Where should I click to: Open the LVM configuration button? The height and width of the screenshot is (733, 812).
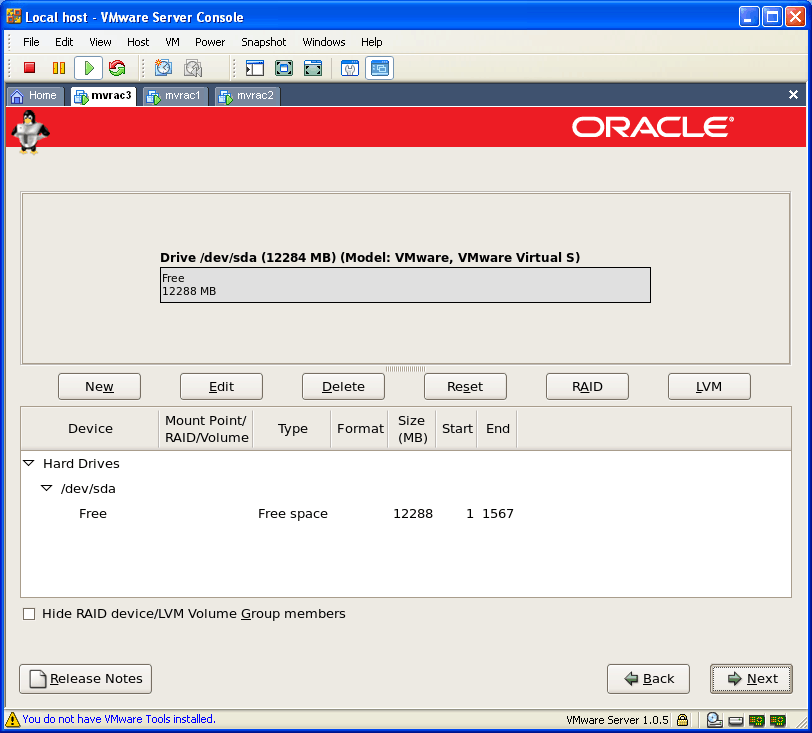click(x=709, y=387)
